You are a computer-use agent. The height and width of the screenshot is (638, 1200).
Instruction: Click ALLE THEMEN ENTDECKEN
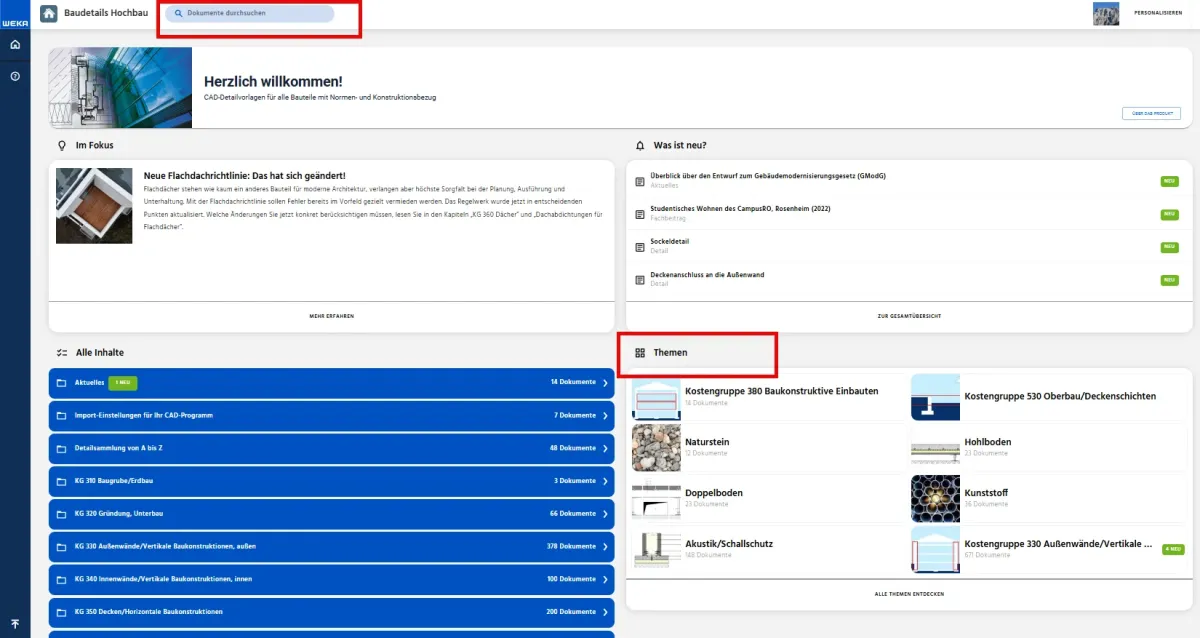click(x=909, y=594)
